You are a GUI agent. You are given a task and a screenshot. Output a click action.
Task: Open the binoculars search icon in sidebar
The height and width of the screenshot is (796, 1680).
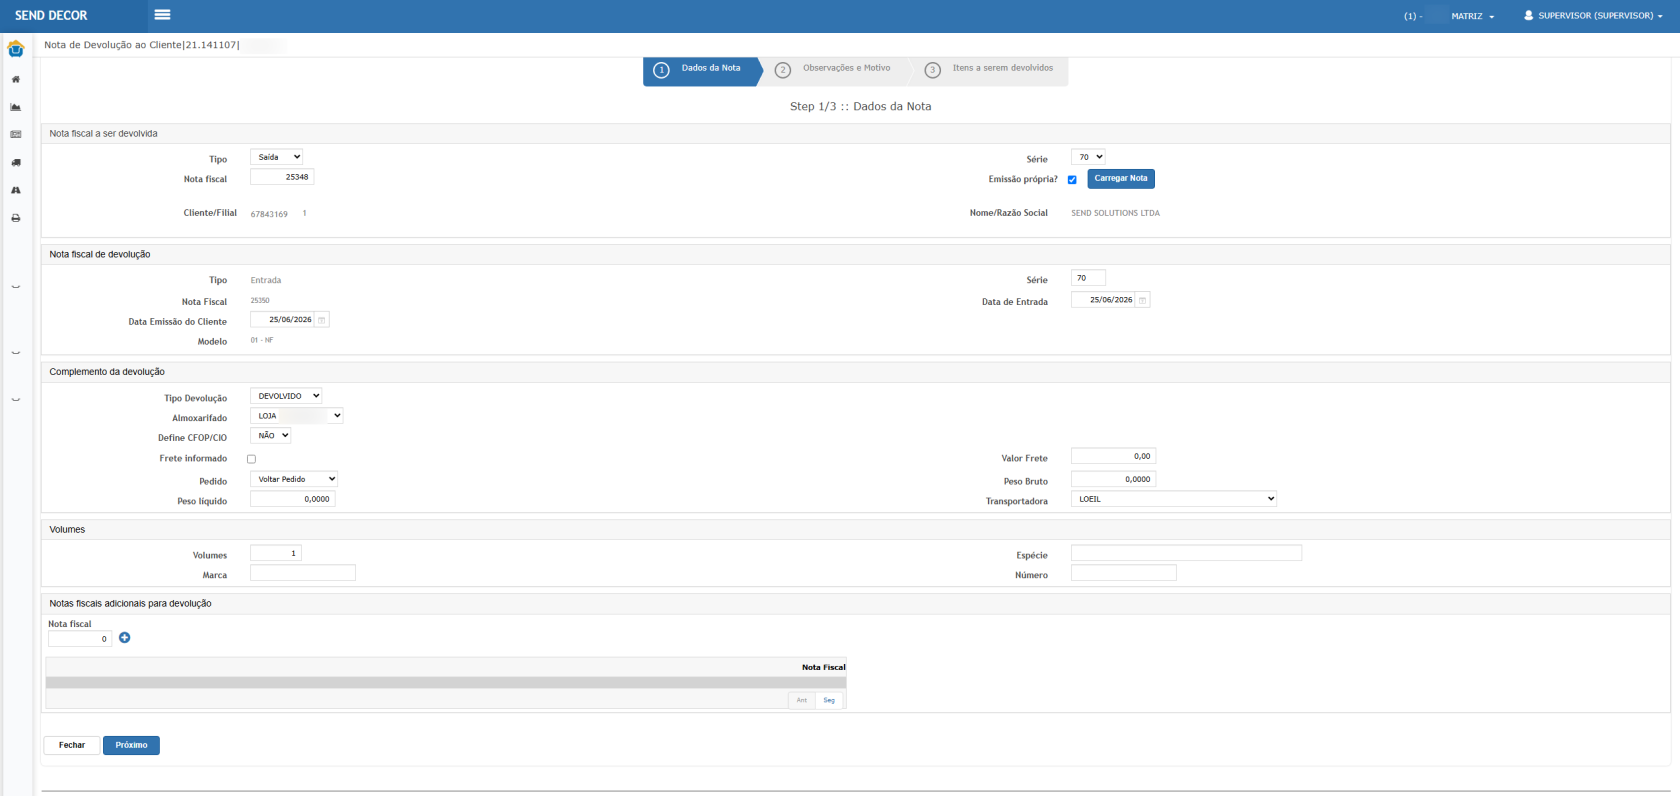point(16,190)
